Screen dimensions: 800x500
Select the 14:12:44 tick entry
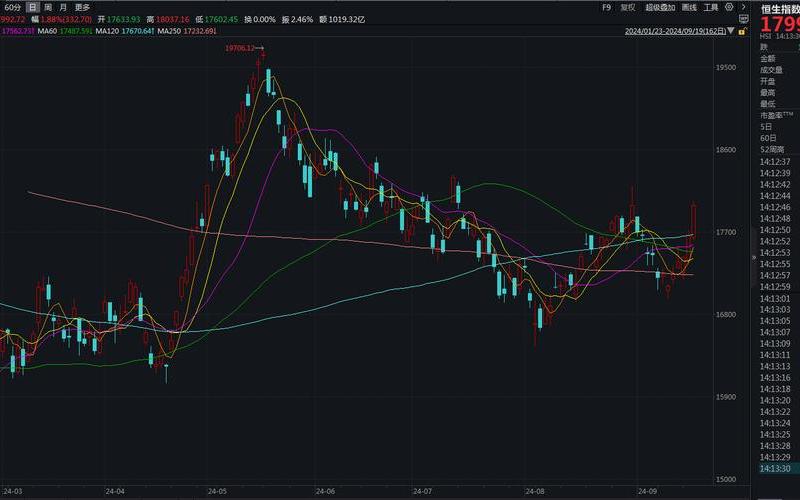(774, 196)
